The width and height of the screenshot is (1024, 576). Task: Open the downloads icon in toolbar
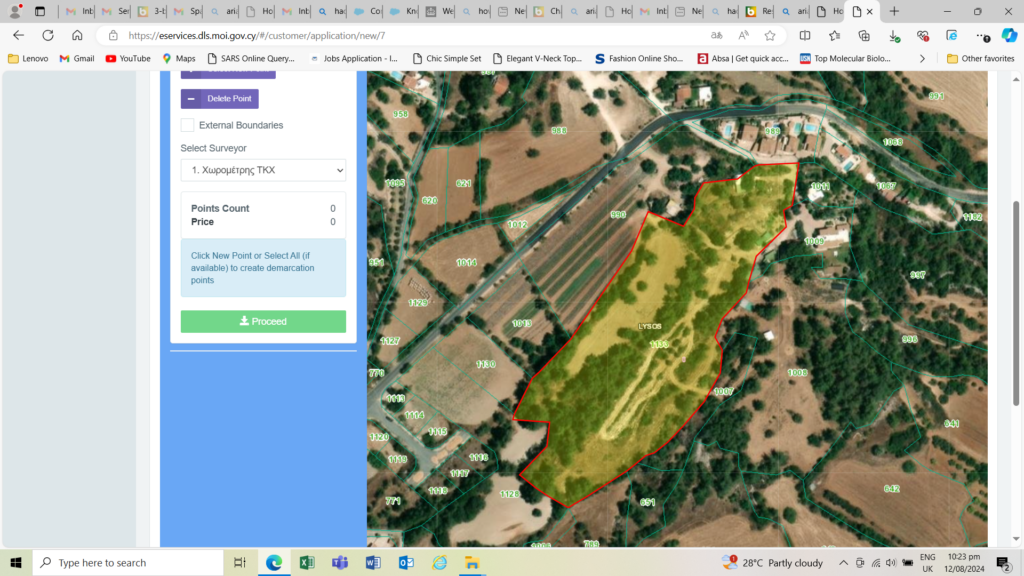pyautogui.click(x=894, y=36)
